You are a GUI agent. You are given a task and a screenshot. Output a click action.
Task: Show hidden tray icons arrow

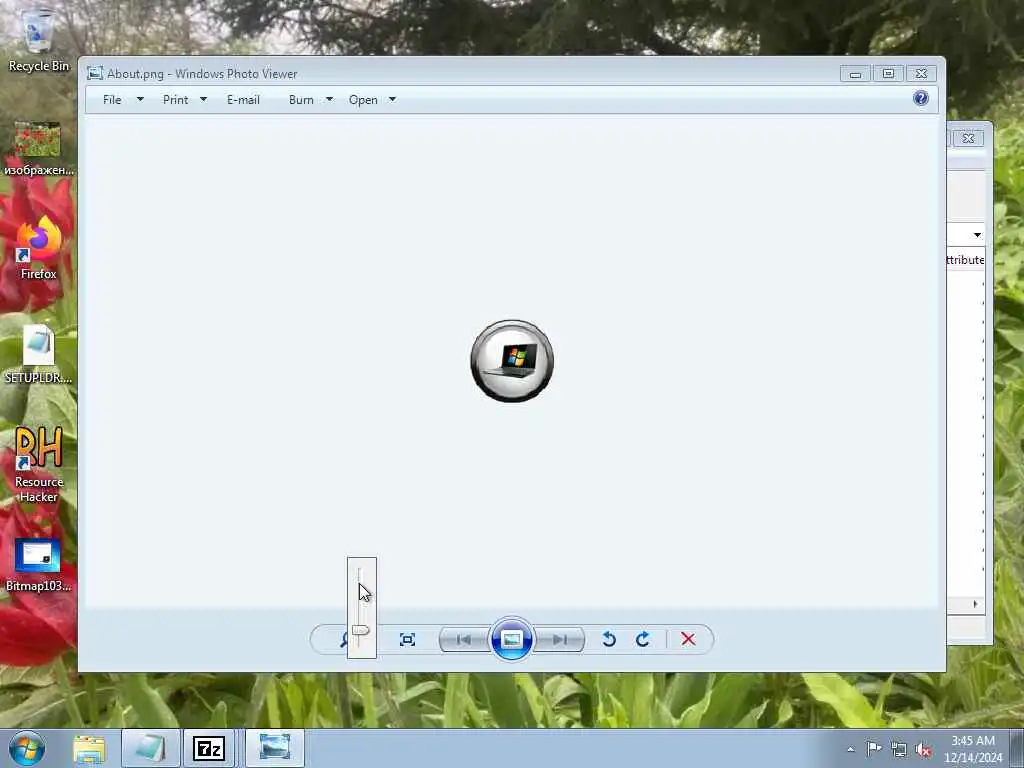pyautogui.click(x=850, y=749)
